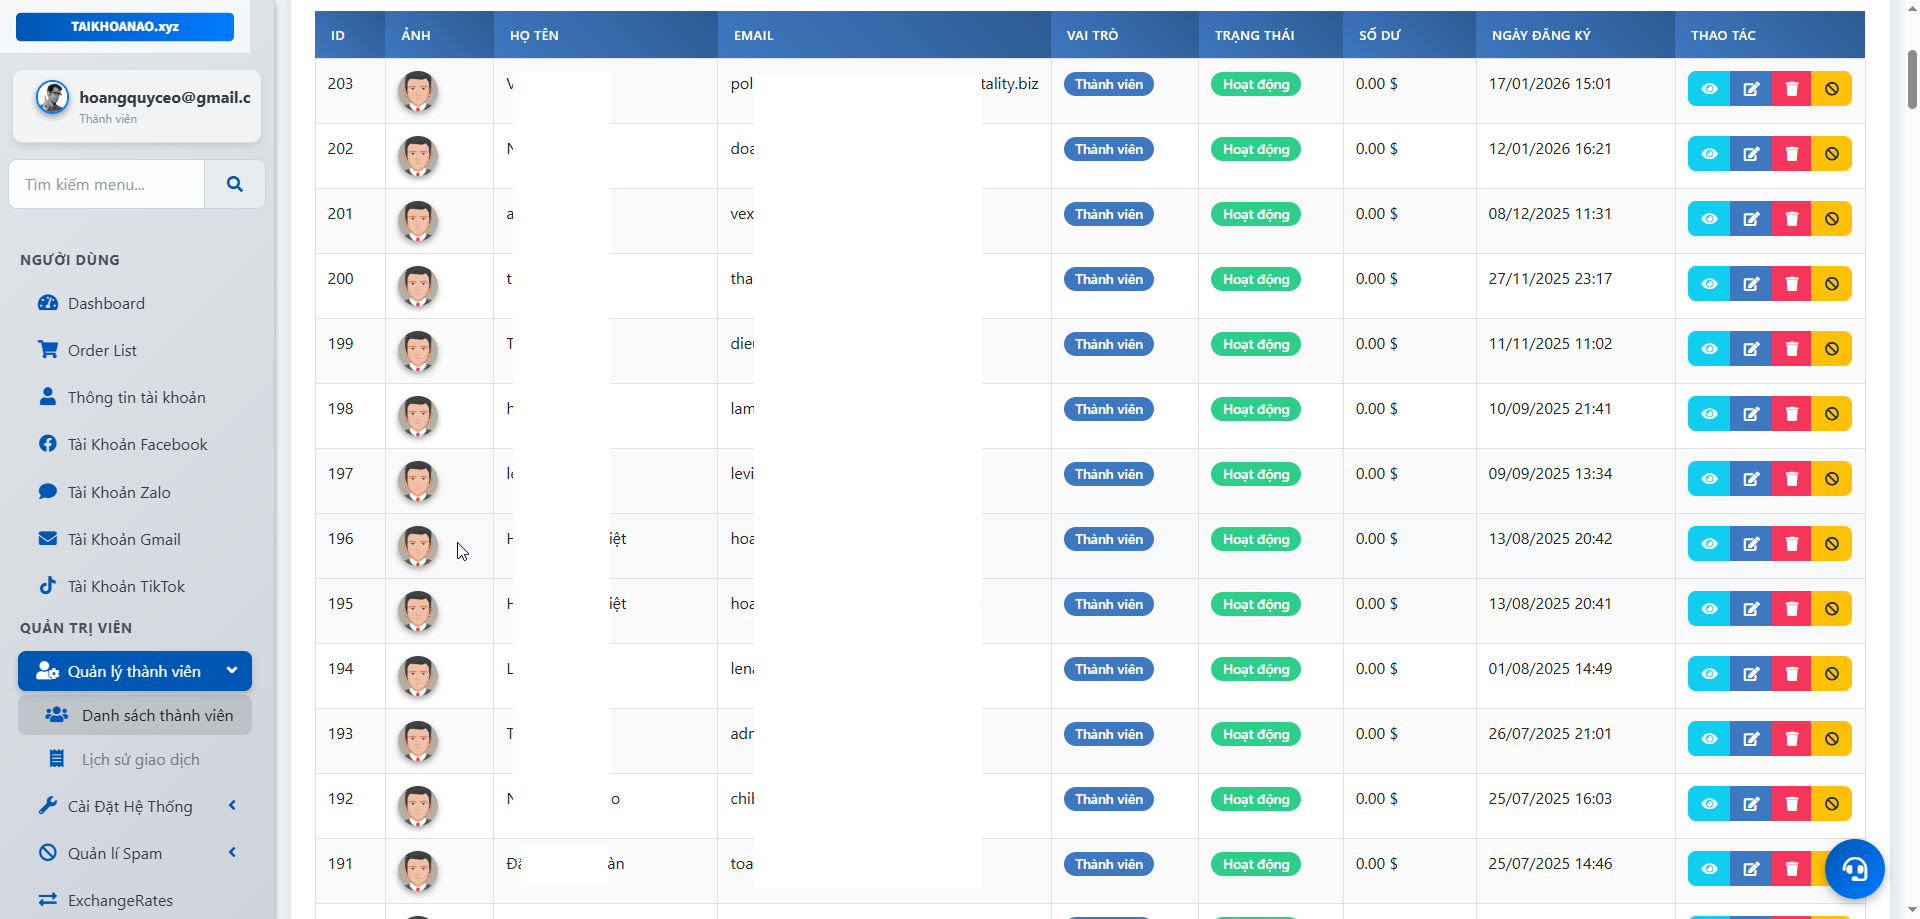Image resolution: width=1920 pixels, height=919 pixels.
Task: Open Tài Khoản Facebook menu item
Action: pyautogui.click(x=137, y=444)
